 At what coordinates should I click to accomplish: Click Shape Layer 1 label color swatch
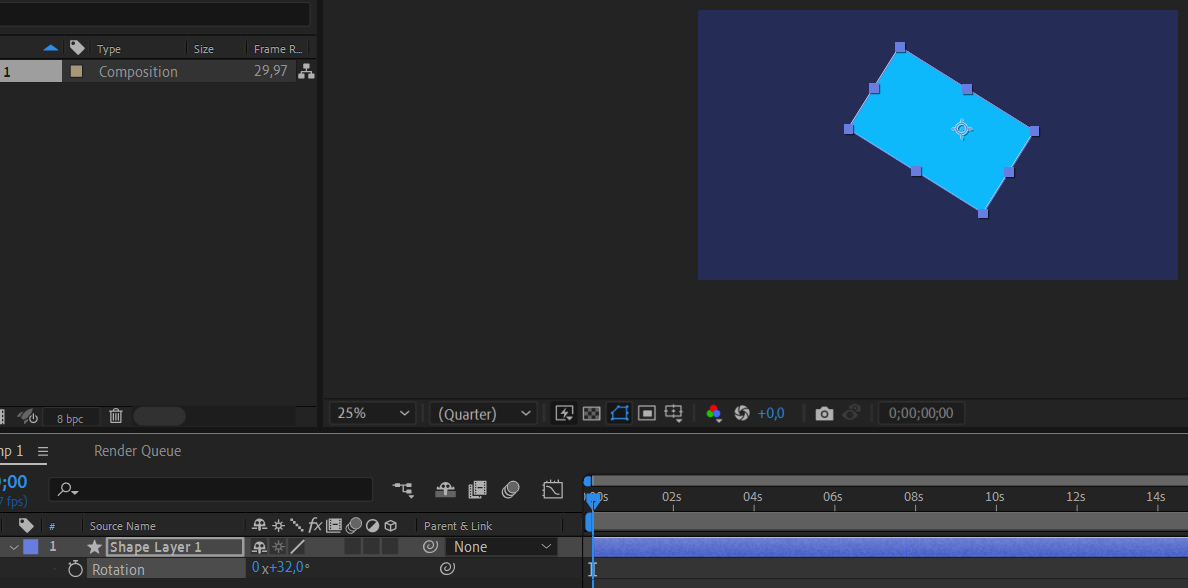pos(31,547)
